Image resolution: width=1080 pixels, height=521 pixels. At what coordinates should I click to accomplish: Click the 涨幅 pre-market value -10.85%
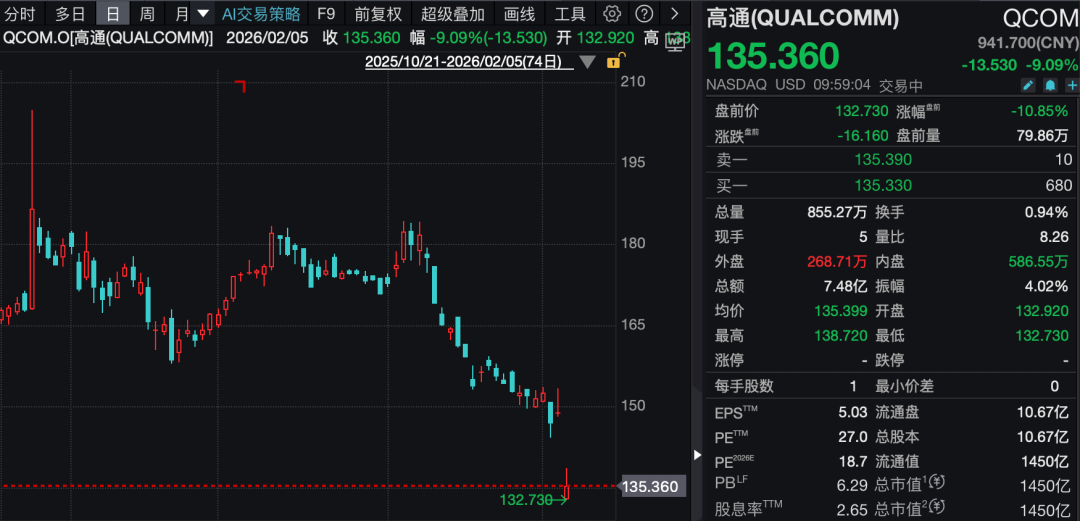pos(1040,110)
